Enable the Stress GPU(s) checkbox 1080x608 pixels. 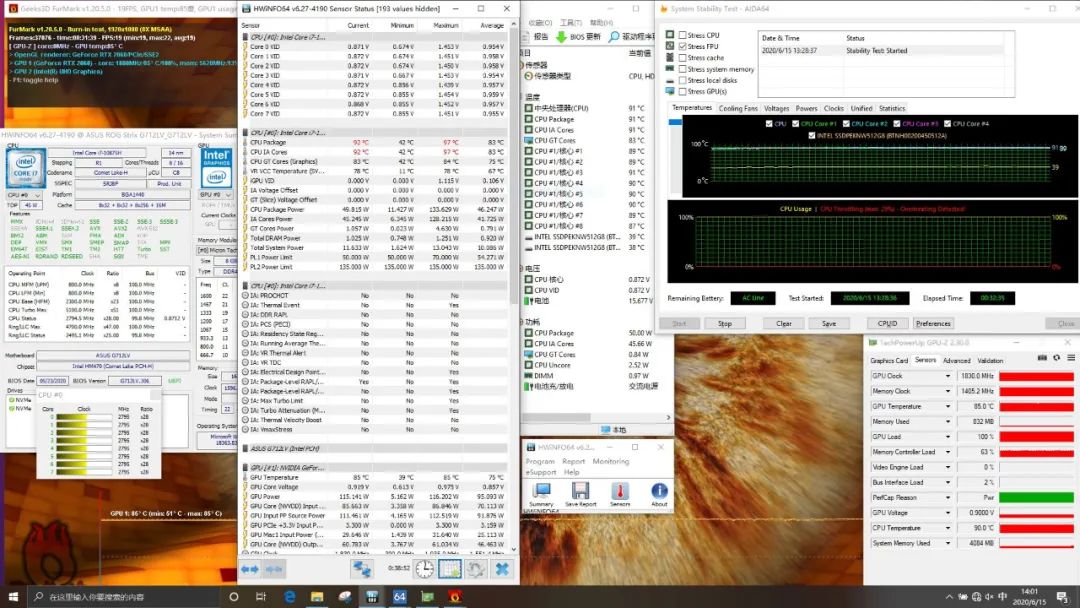[x=683, y=91]
